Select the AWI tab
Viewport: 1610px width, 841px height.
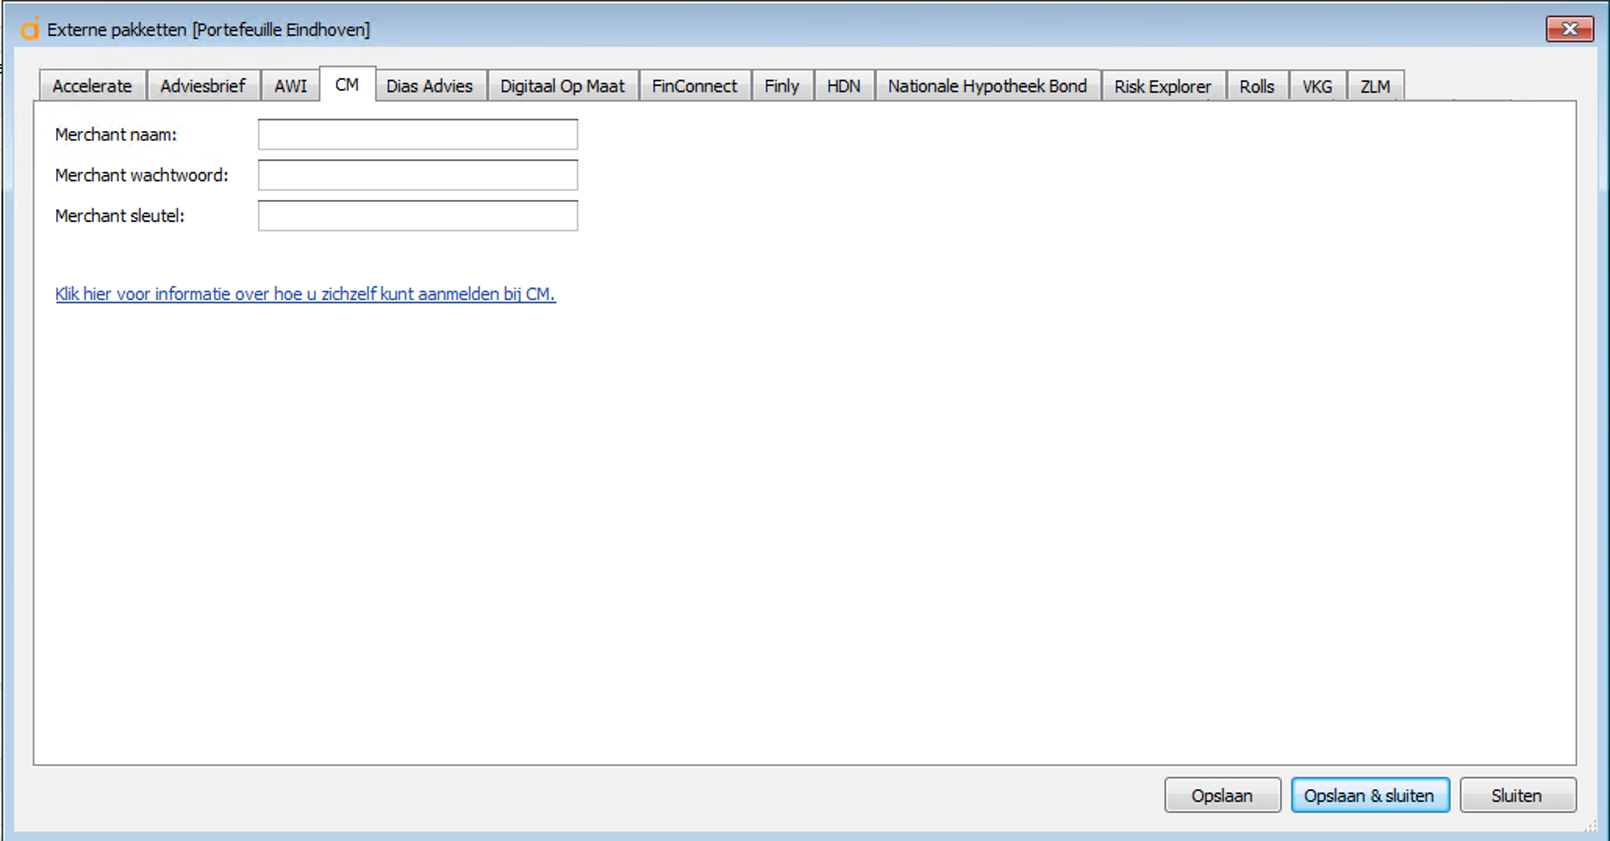click(x=291, y=86)
